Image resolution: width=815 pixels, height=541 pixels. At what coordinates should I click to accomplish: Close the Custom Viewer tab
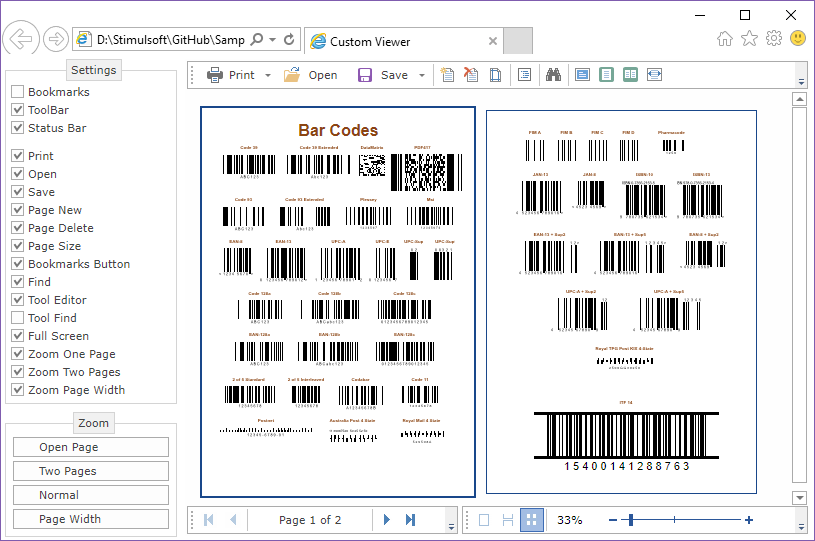point(493,41)
